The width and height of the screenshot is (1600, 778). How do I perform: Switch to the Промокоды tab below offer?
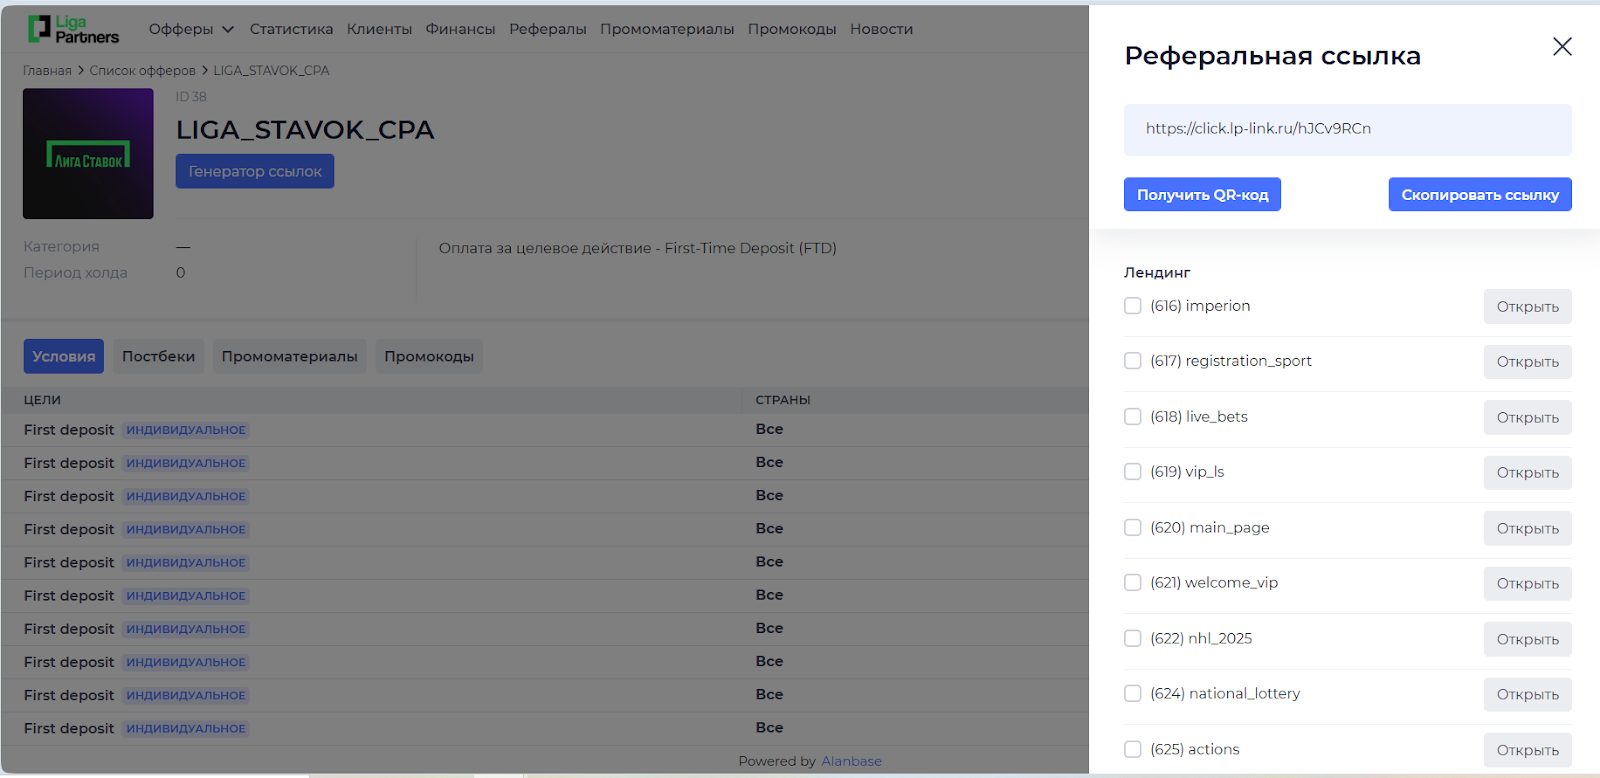tap(428, 357)
